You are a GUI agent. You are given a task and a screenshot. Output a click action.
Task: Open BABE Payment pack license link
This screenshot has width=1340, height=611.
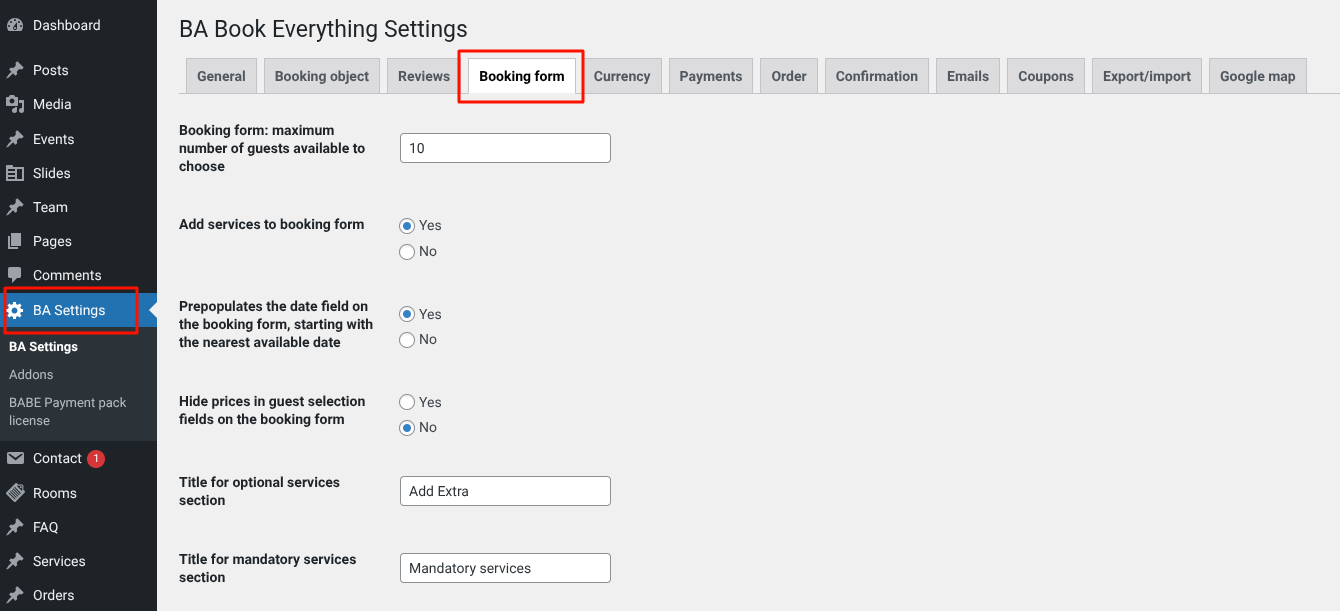pyautogui.click(x=67, y=411)
